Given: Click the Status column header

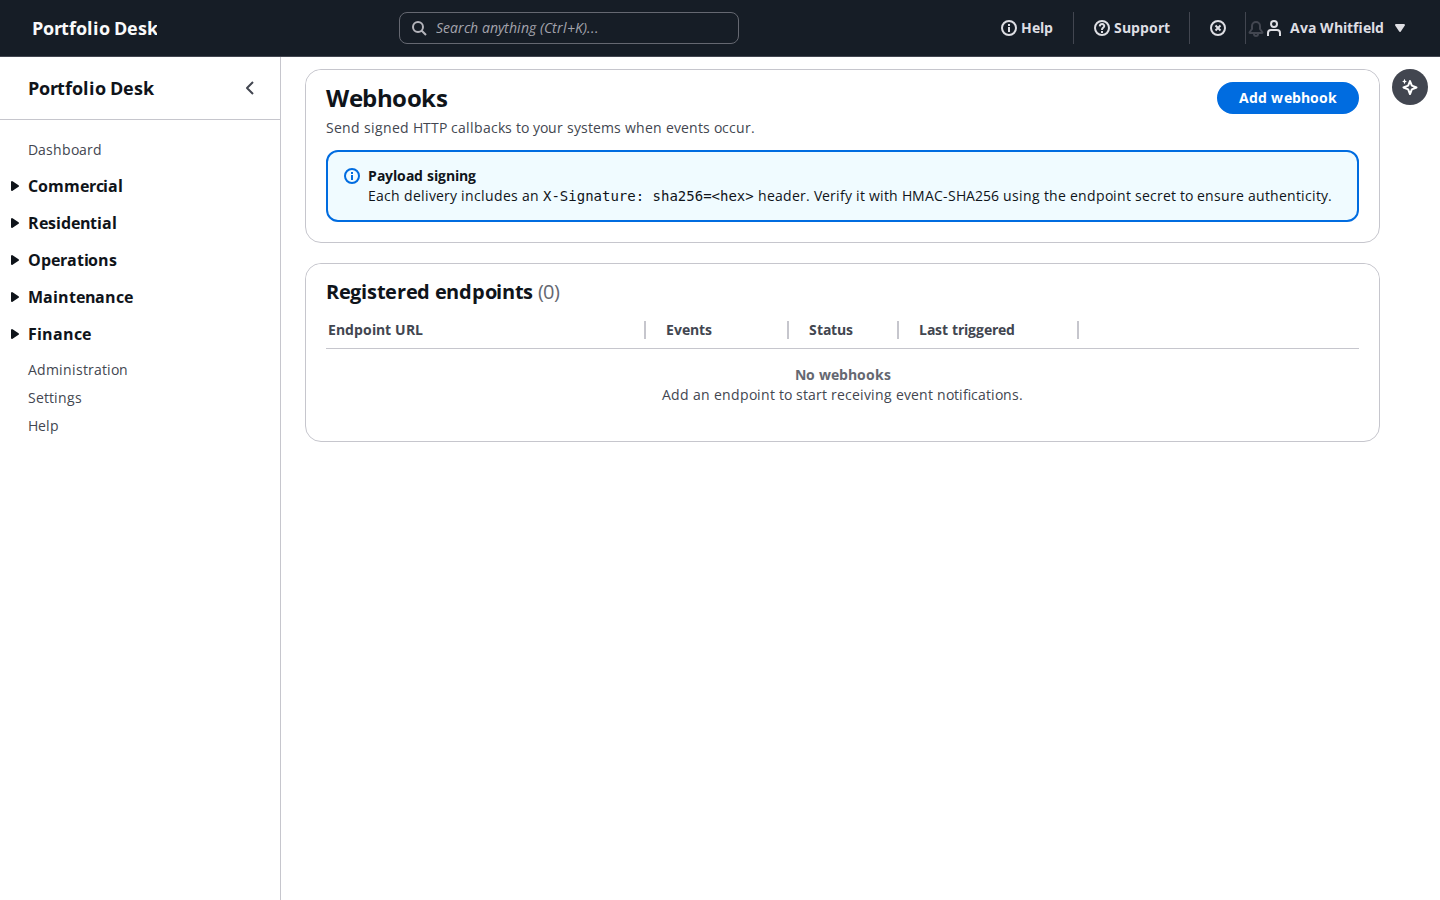Looking at the screenshot, I should click(831, 330).
